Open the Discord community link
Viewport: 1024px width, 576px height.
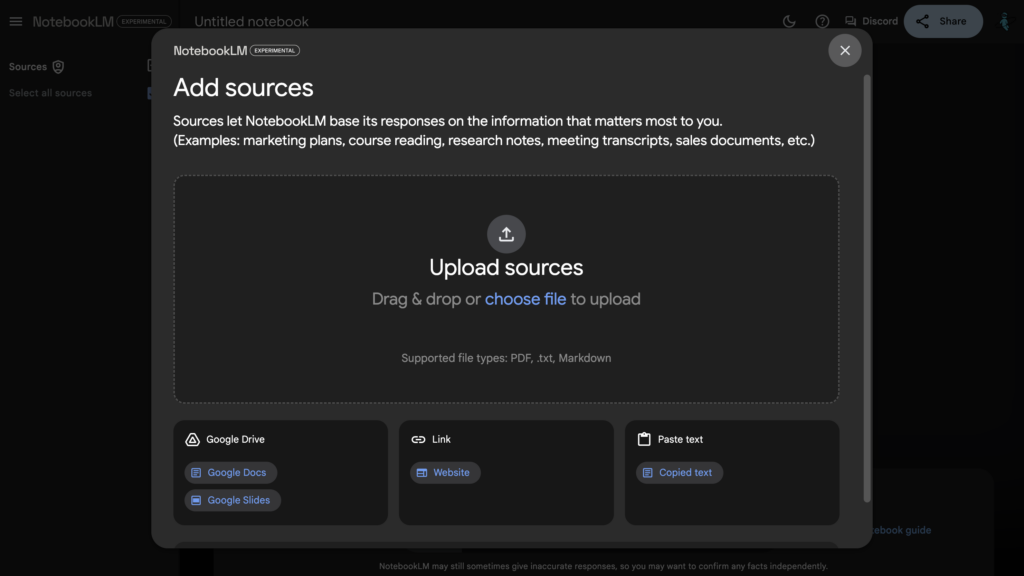871,21
